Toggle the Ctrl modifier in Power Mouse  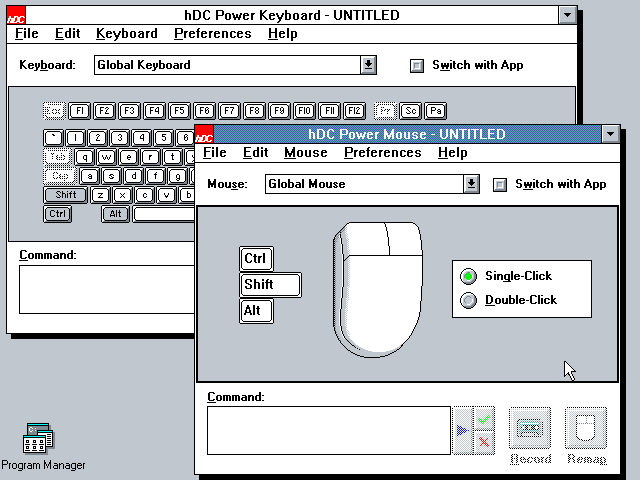pos(256,258)
